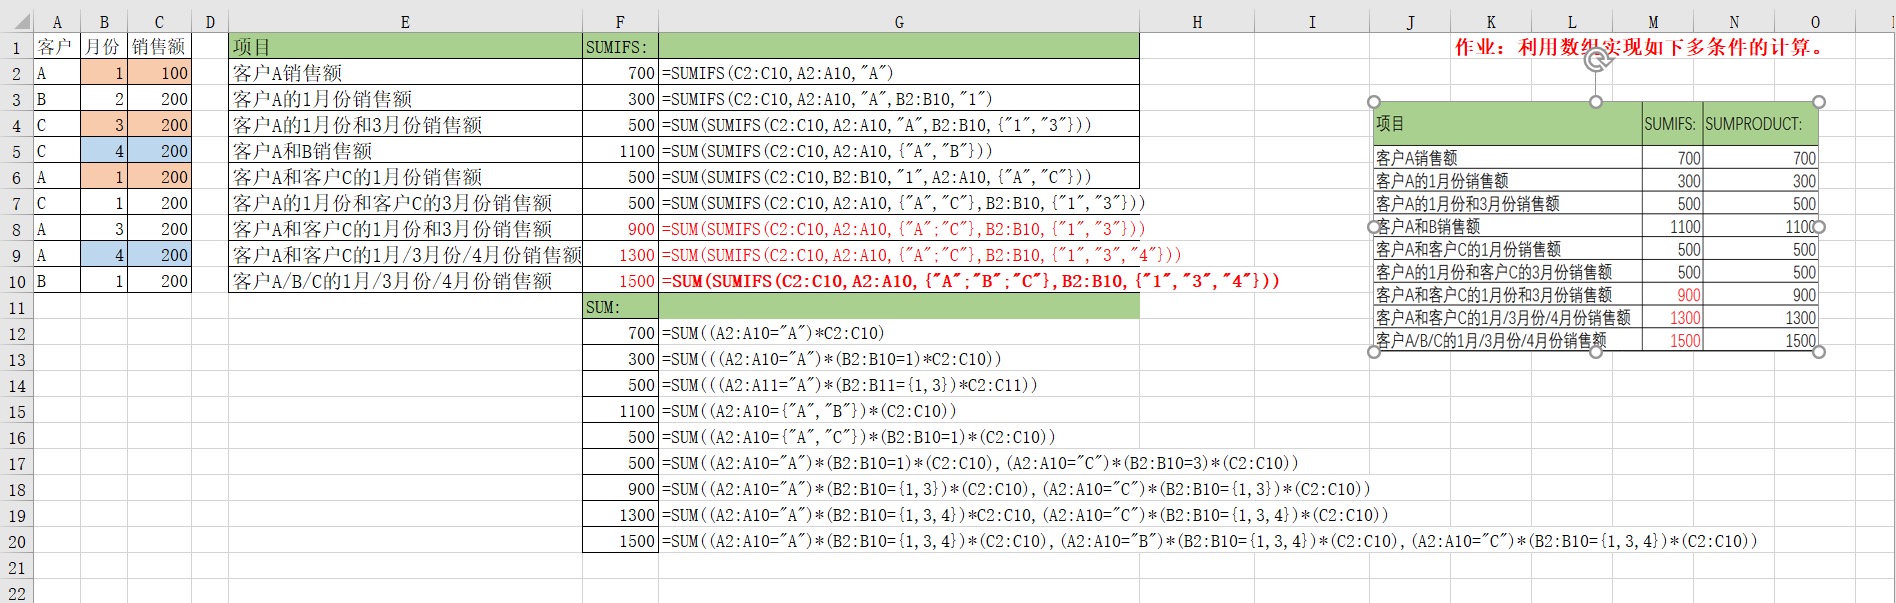This screenshot has height=603, width=1896.
Task: Click the rotation handle above the pasted picture
Action: pos(1597,61)
